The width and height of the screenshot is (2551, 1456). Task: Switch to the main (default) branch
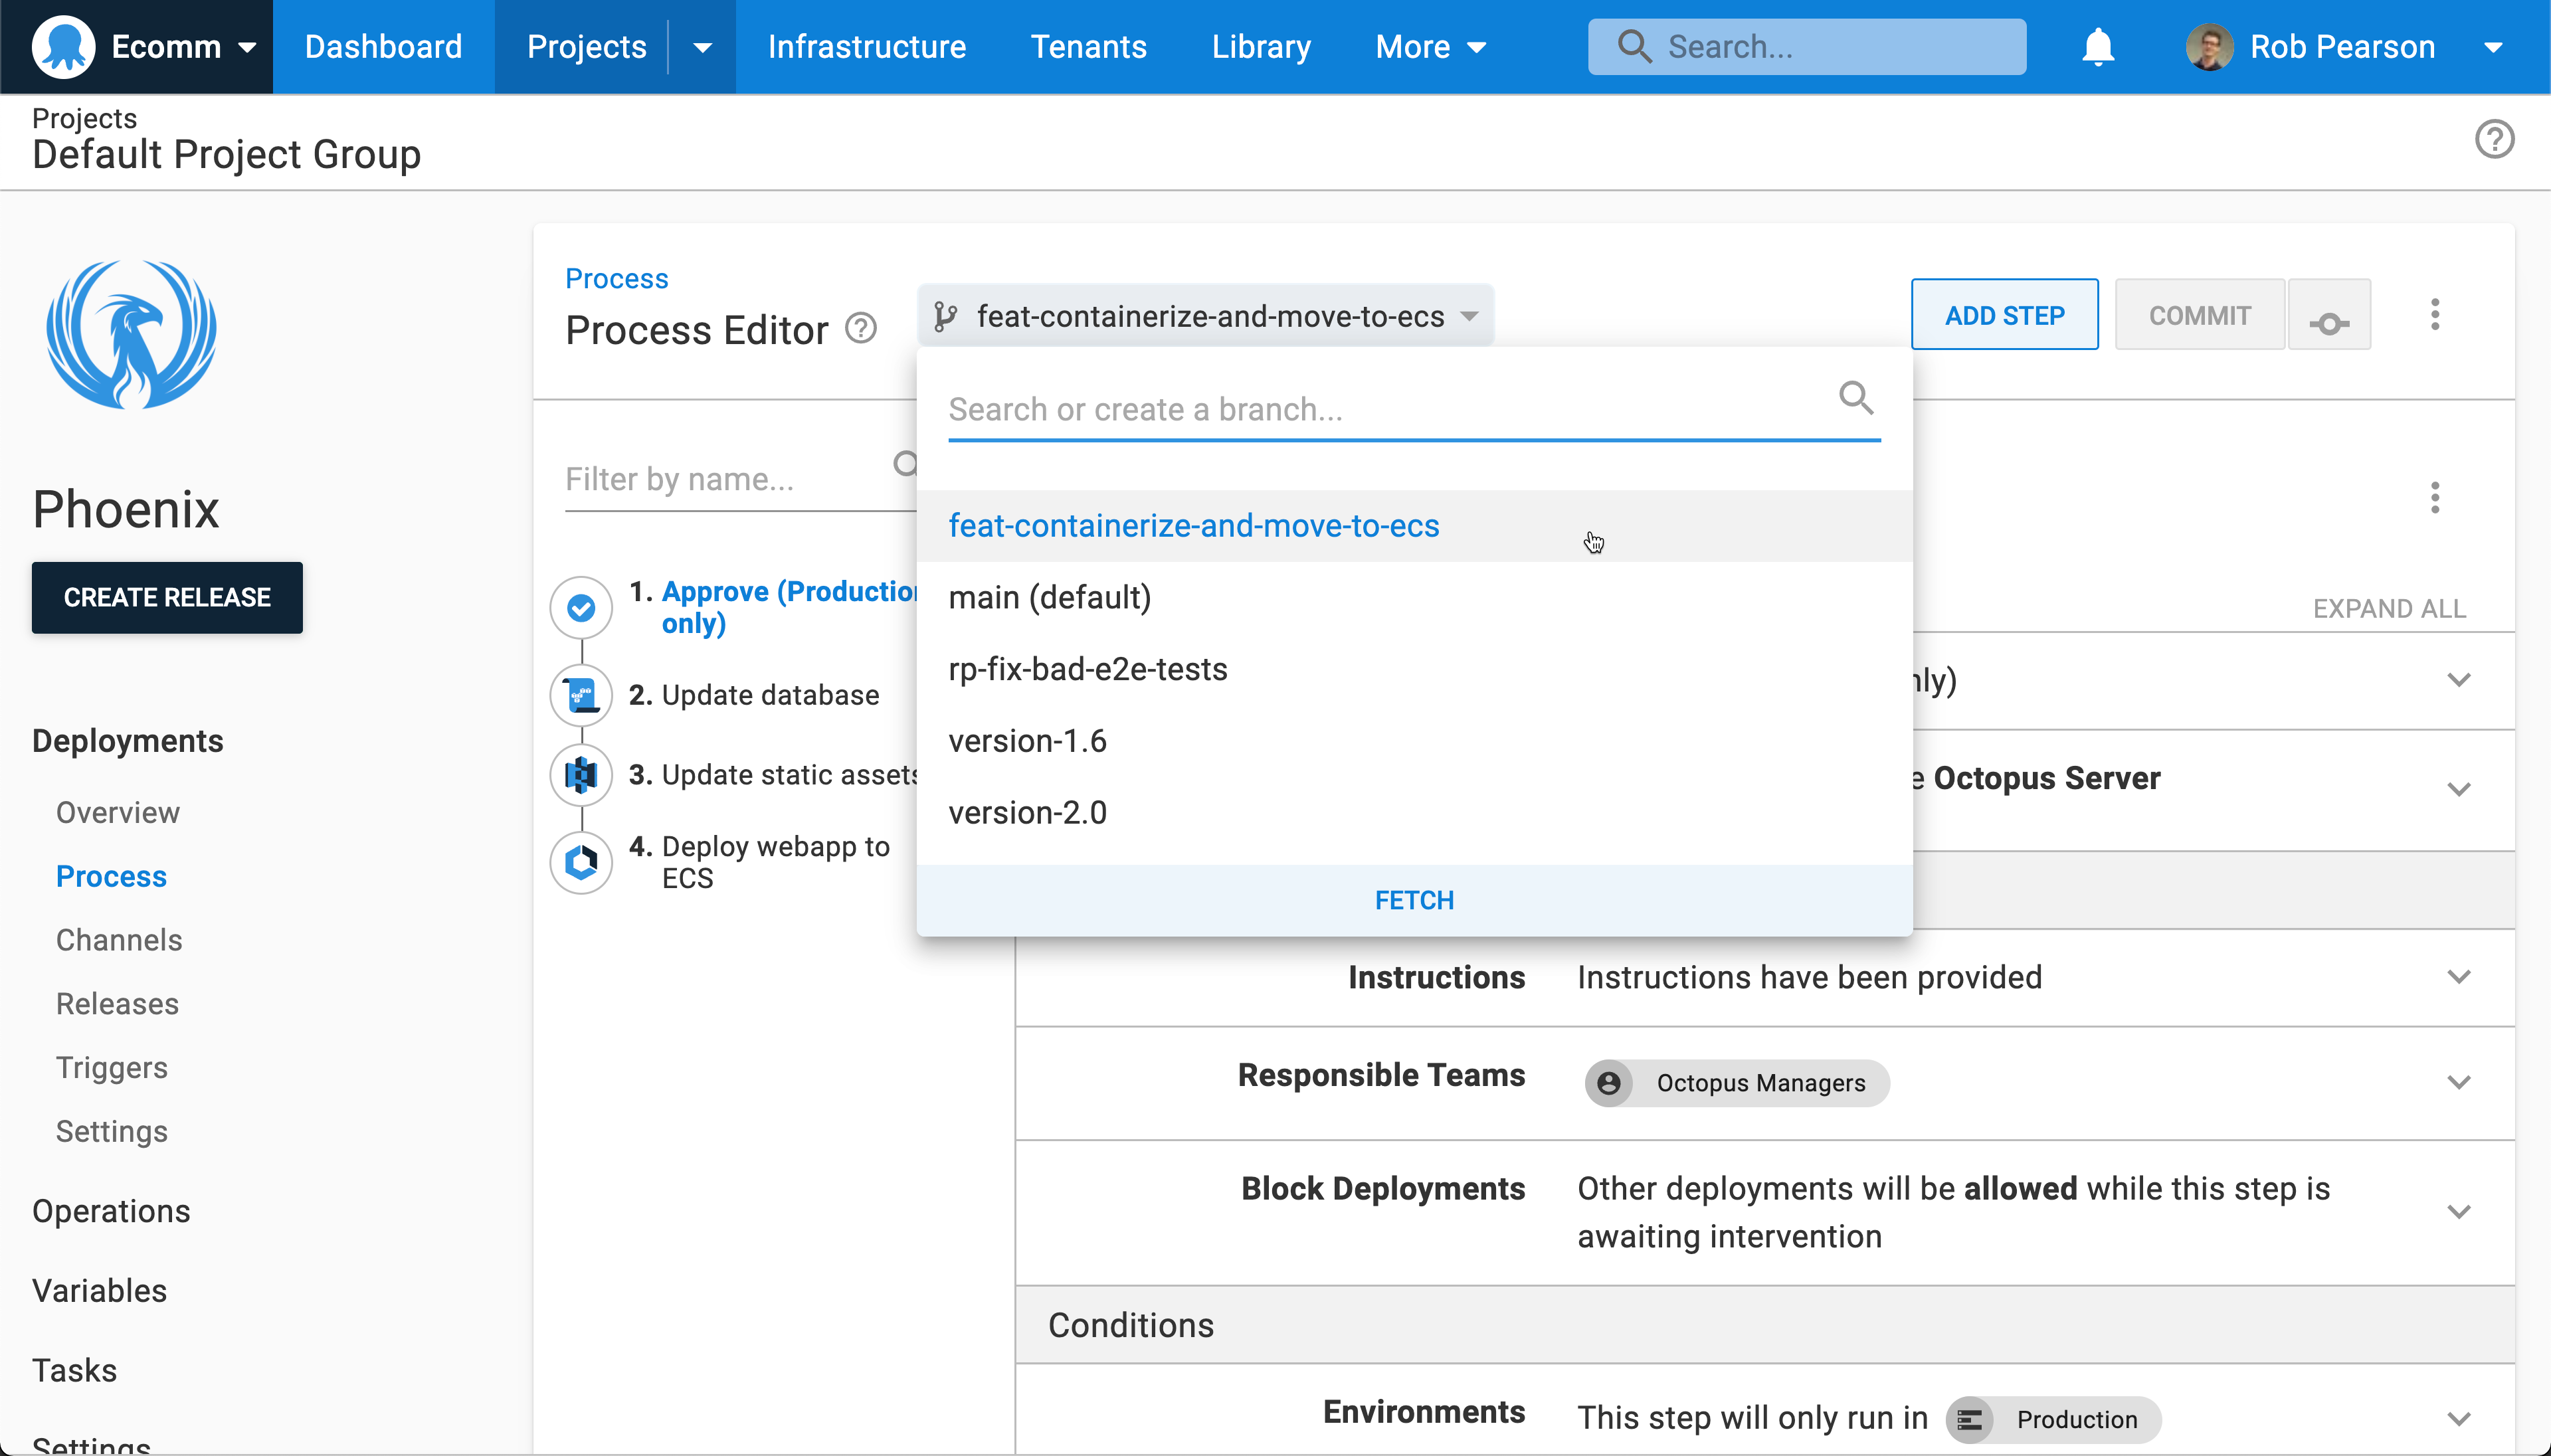(x=1050, y=598)
